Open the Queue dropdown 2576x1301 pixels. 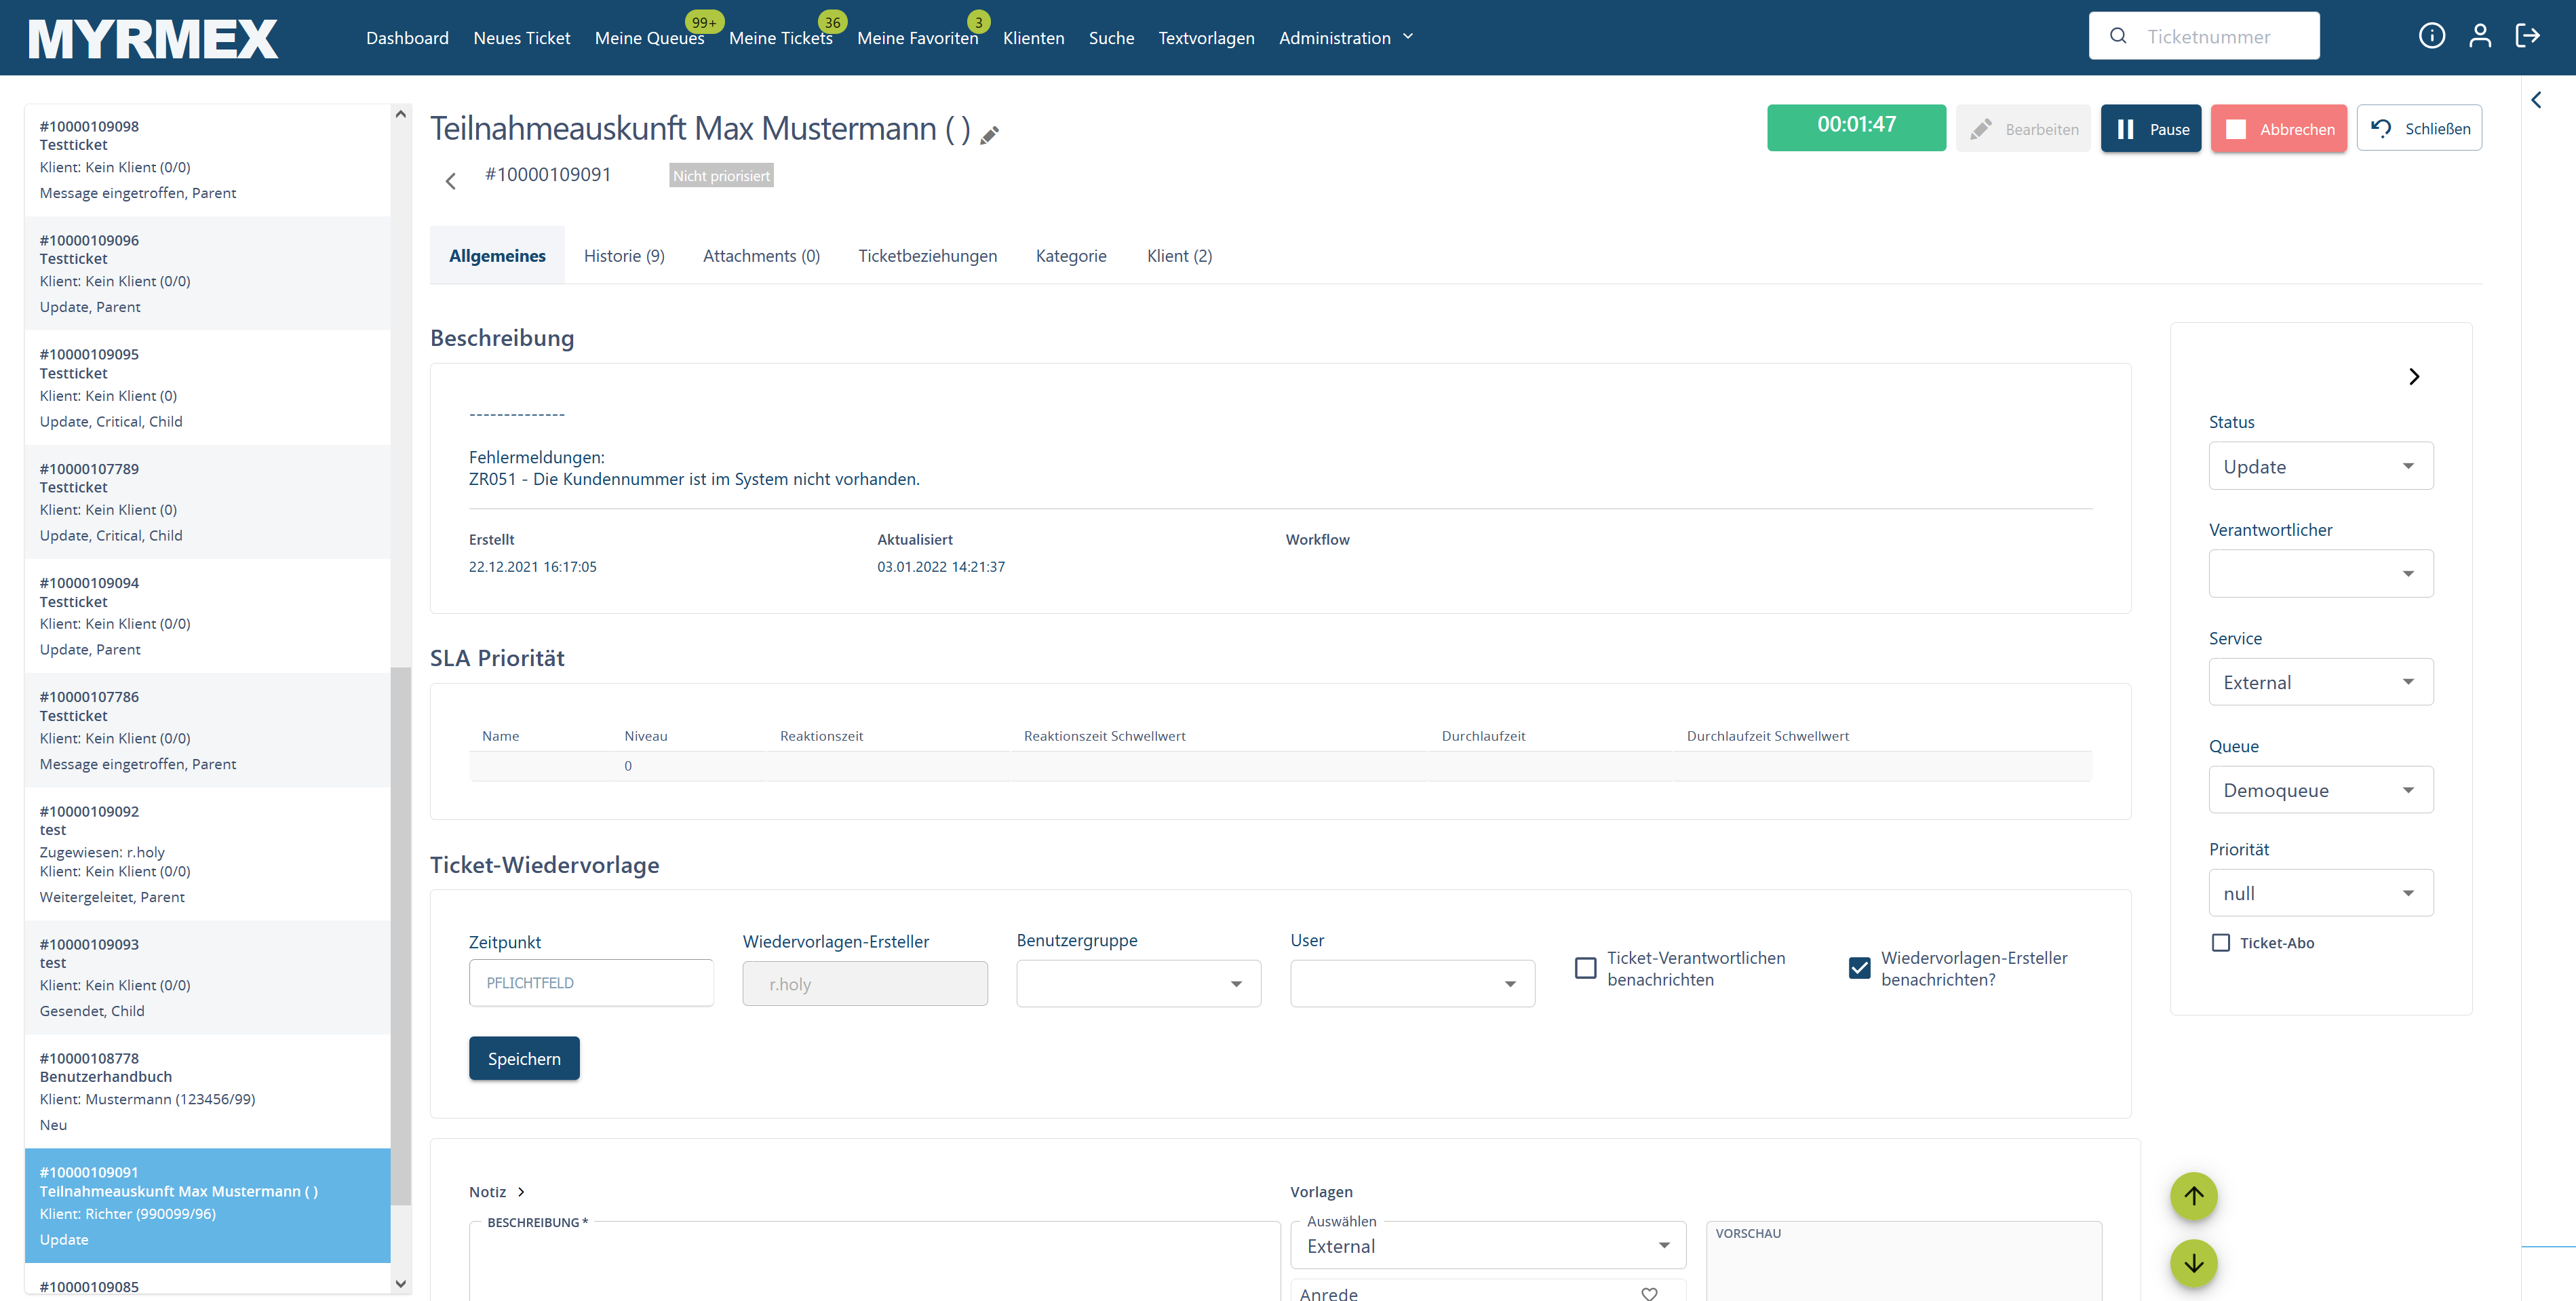point(2320,790)
